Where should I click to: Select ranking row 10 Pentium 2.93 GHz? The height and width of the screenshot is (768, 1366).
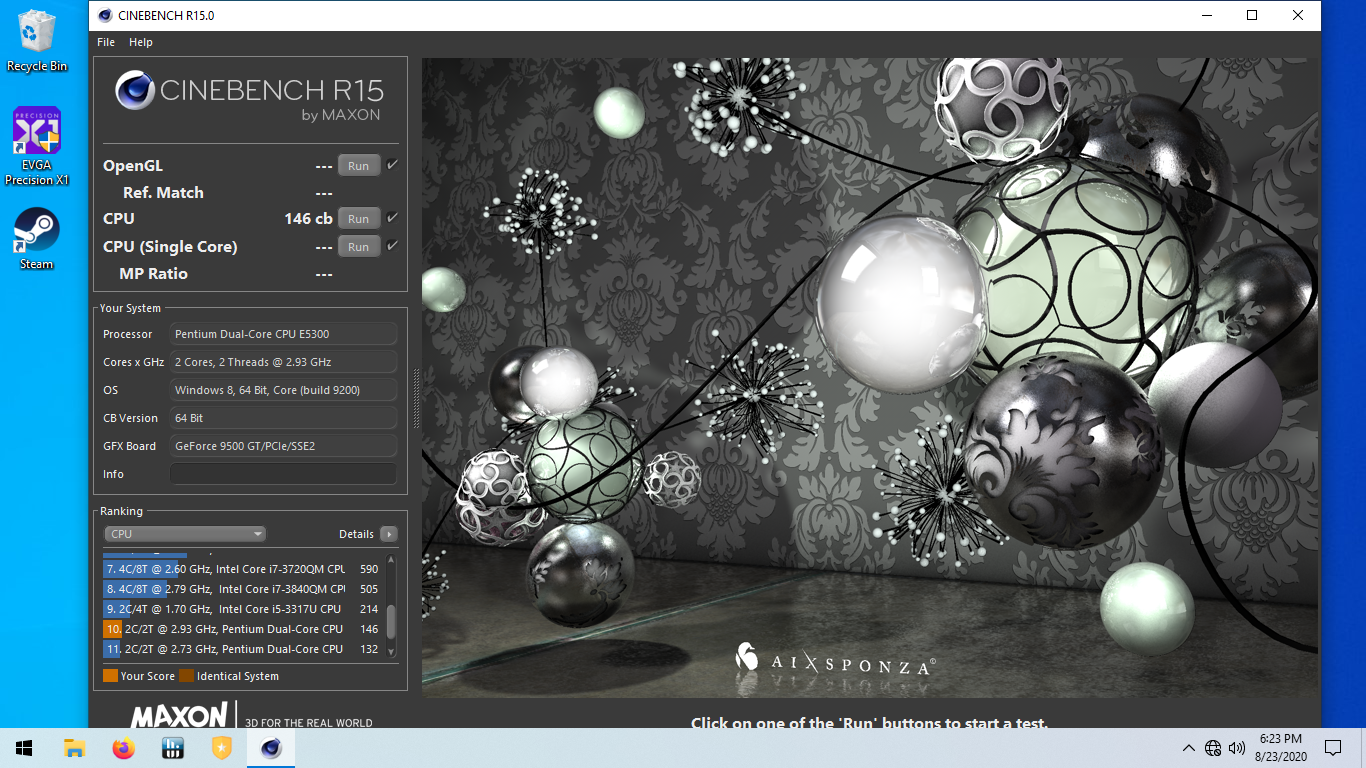coord(242,629)
